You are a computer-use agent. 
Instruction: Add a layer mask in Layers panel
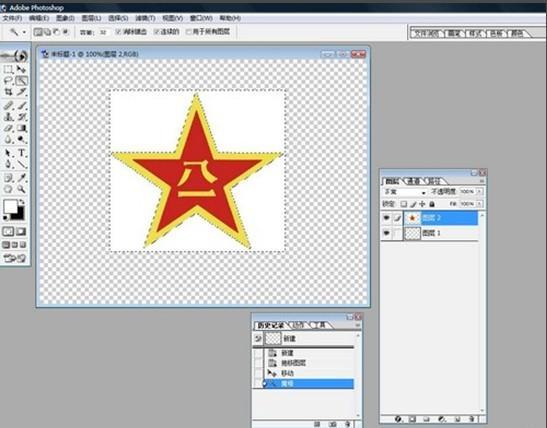click(x=412, y=419)
